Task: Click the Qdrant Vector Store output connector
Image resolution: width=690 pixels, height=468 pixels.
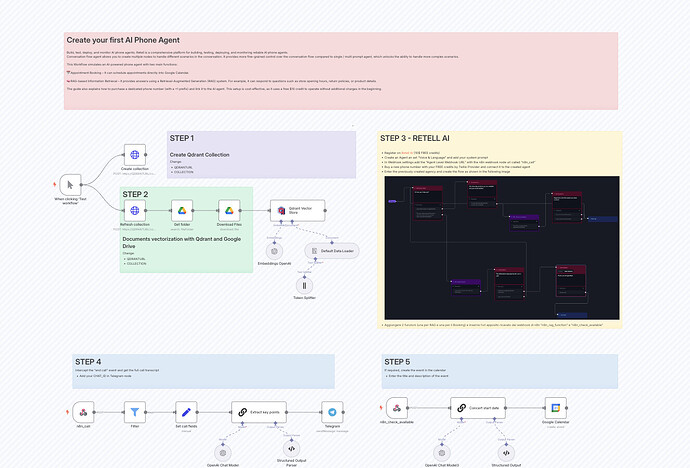Action: tap(325, 211)
